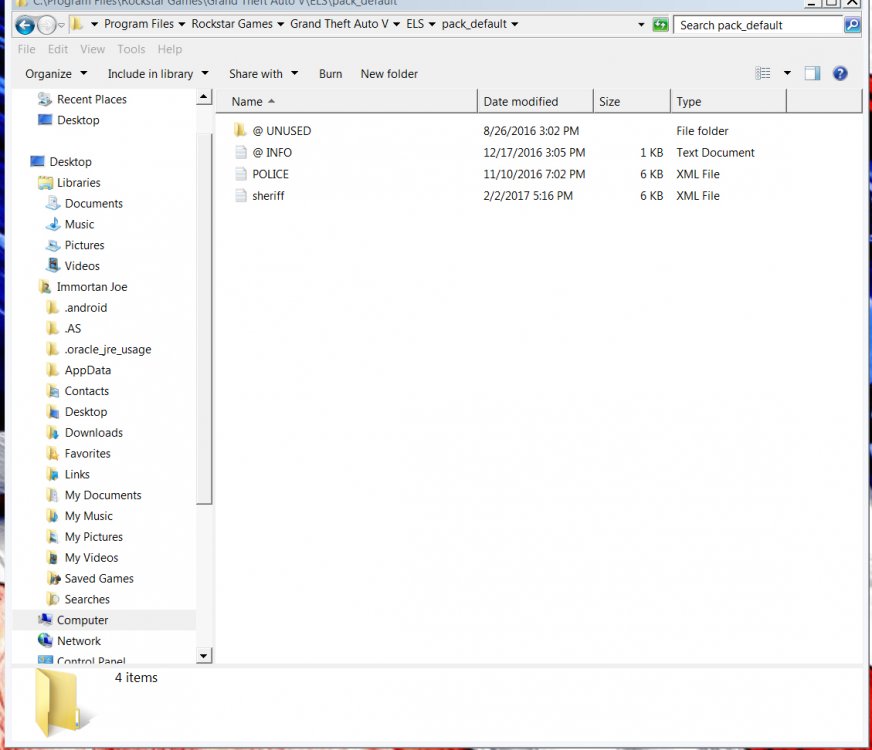Viewport: 872px width, 750px height.
Task: Click the Forward navigation arrow button
Action: pyautogui.click(x=47, y=25)
